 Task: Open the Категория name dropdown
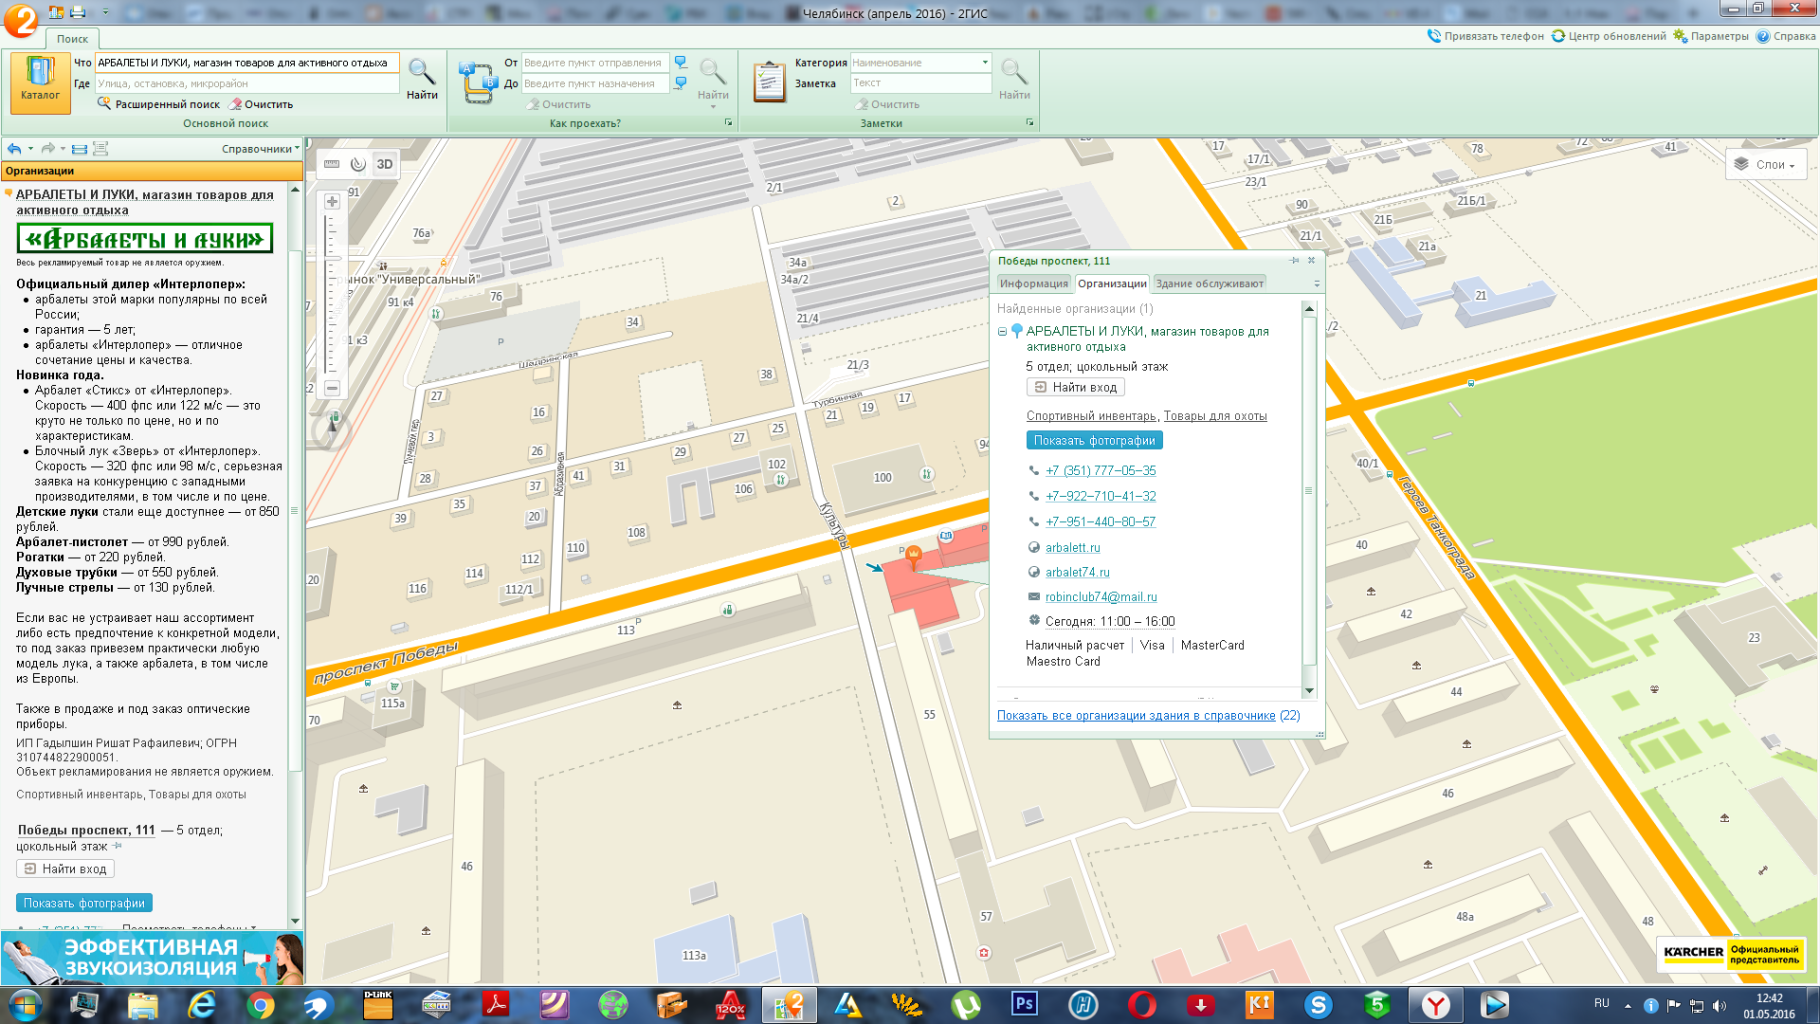pos(985,62)
